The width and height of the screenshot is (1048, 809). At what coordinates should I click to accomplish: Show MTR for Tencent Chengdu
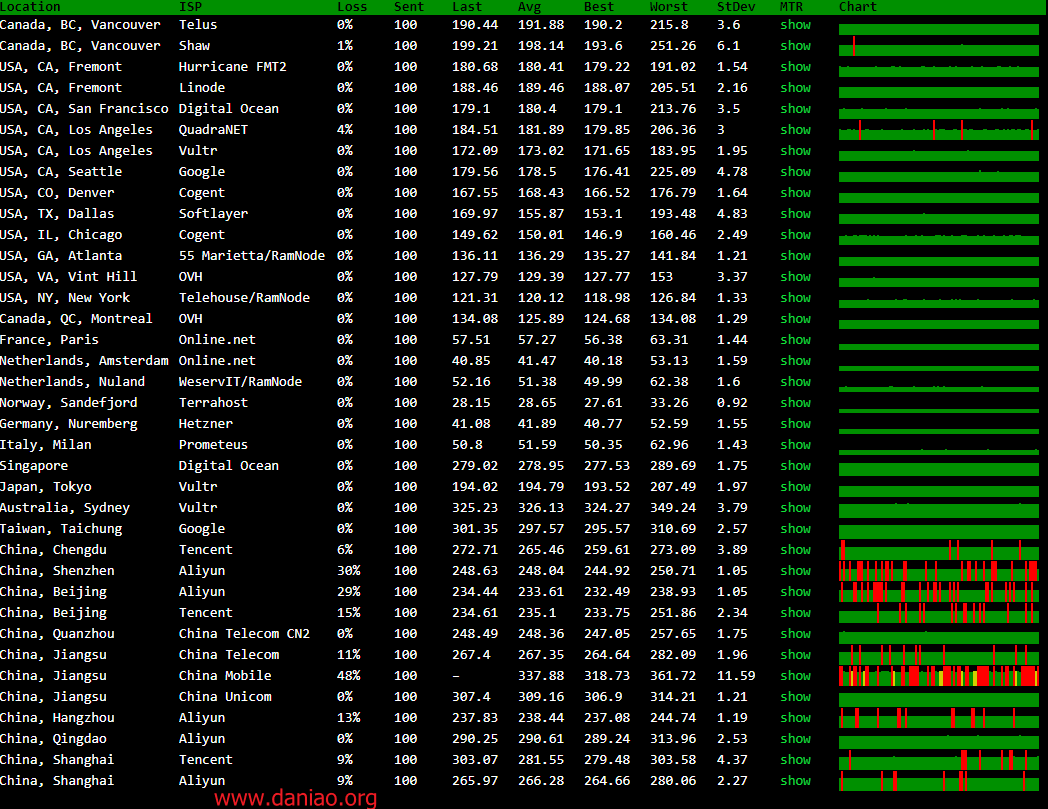click(795, 550)
